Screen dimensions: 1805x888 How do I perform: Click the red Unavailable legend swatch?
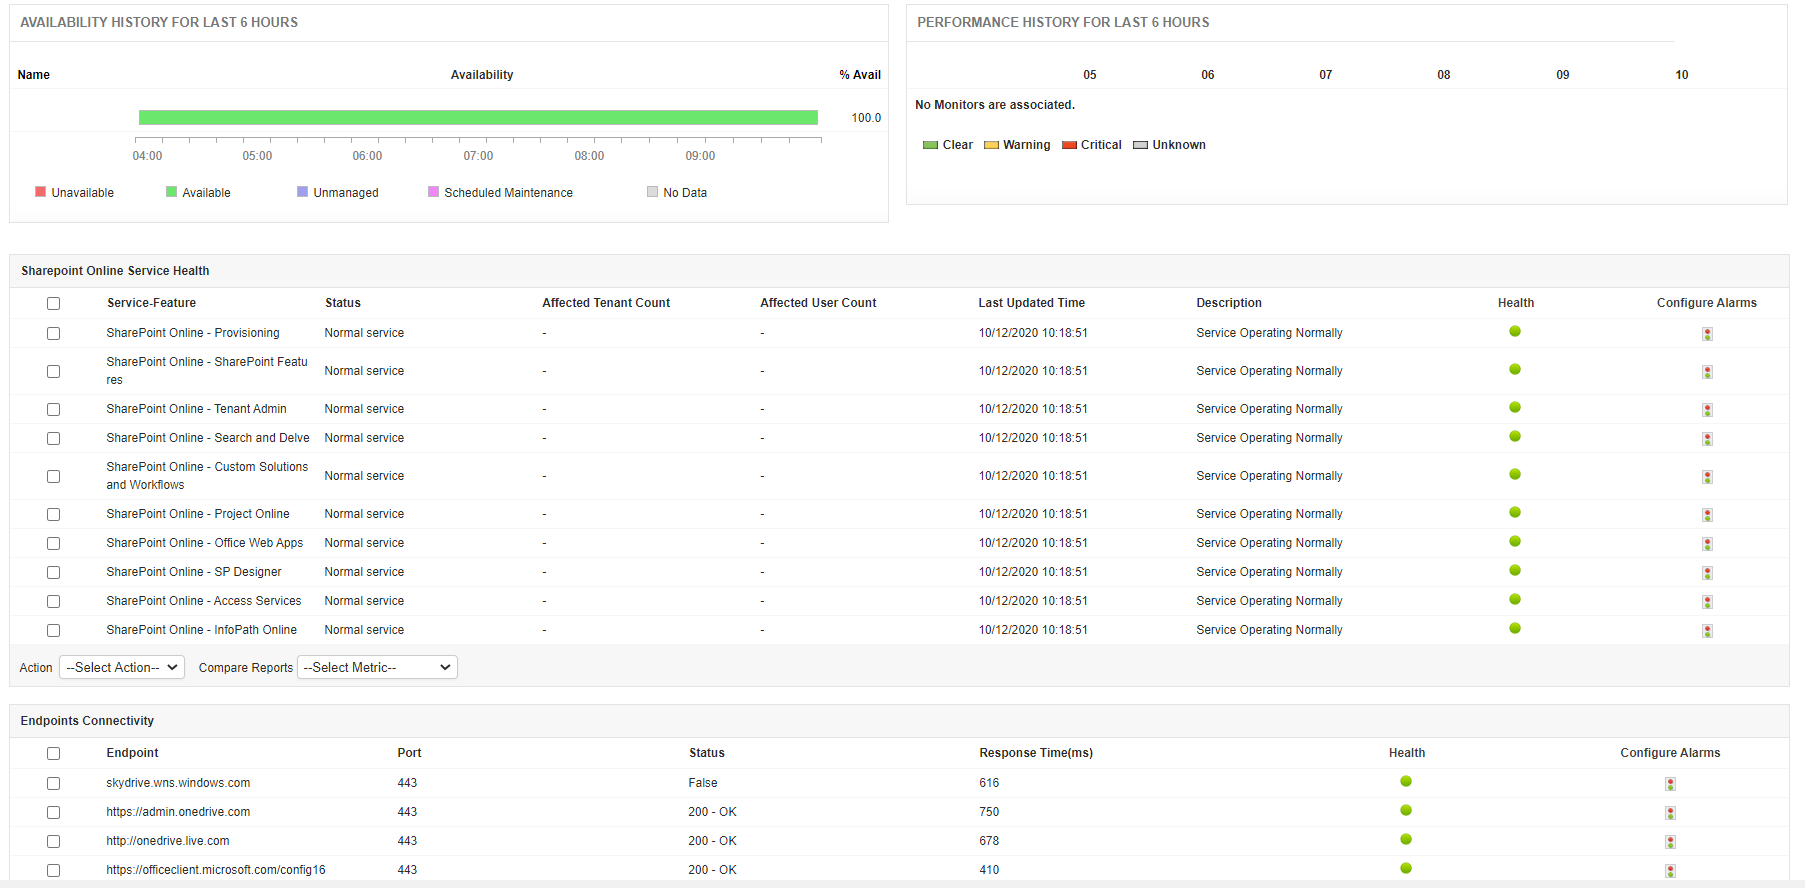pos(41,192)
